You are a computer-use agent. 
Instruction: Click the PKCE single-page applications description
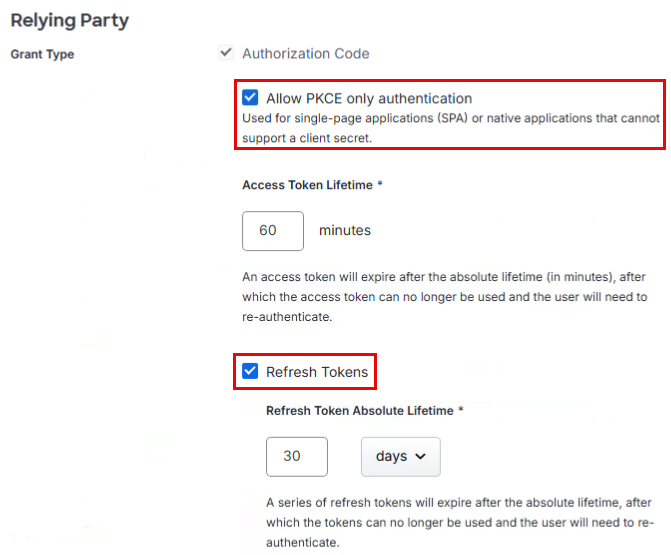[x=450, y=128]
